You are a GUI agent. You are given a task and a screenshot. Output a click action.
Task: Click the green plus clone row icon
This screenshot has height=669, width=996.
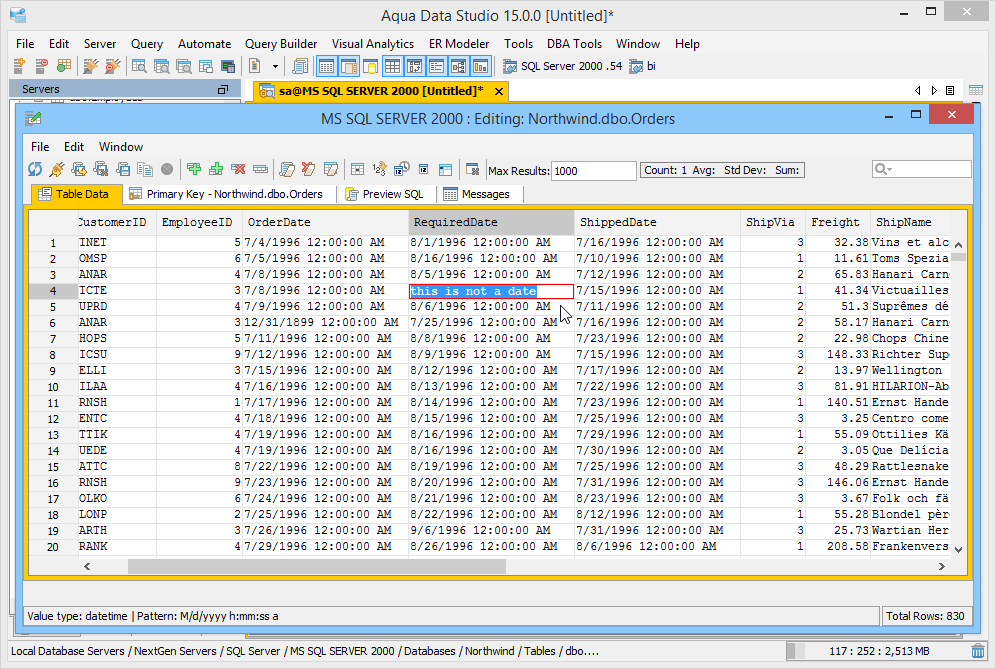[x=216, y=169]
